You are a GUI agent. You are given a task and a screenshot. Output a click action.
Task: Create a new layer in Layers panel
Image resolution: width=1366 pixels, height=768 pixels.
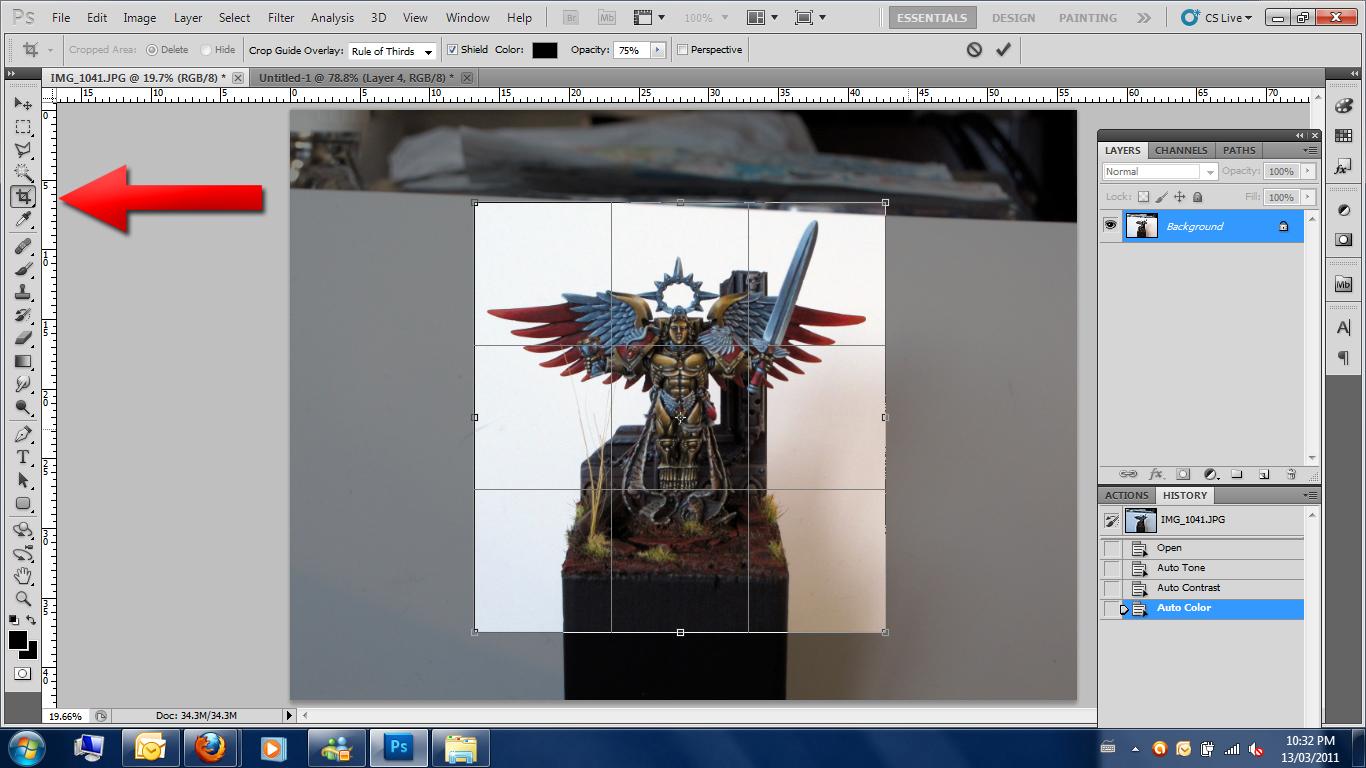point(1264,474)
